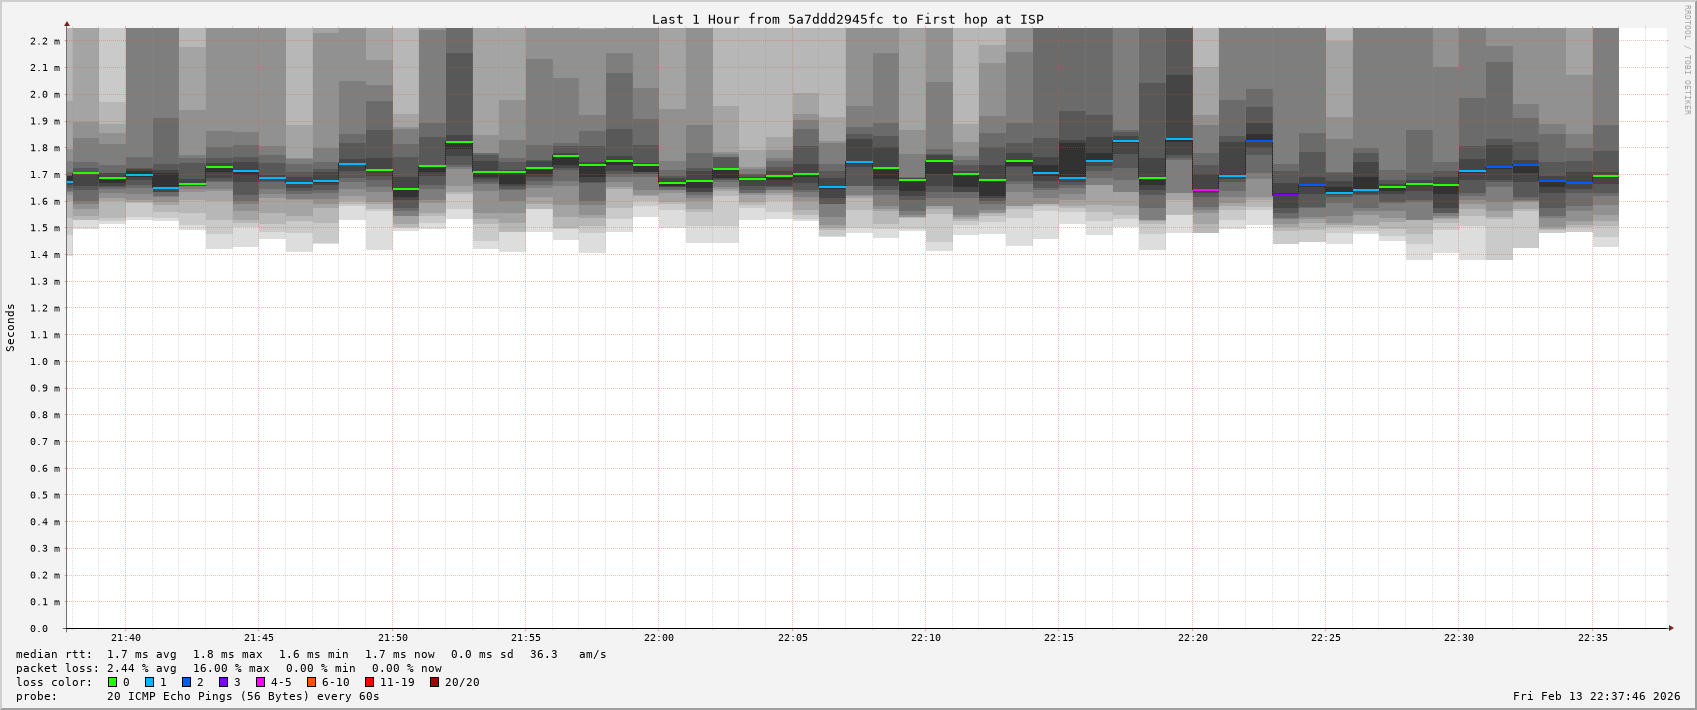This screenshot has height=710, width=1697.
Task: Select the orange swatch labeled 6-10
Action: 312,682
